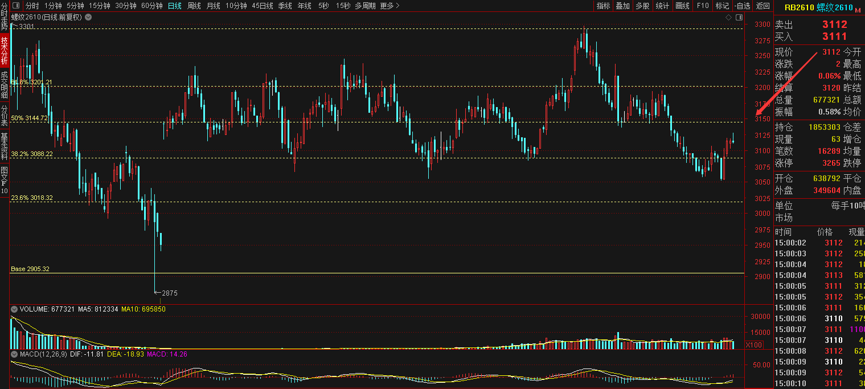
Task: Open the chart title dropdown next to 螺纹2610
Action: (89, 17)
